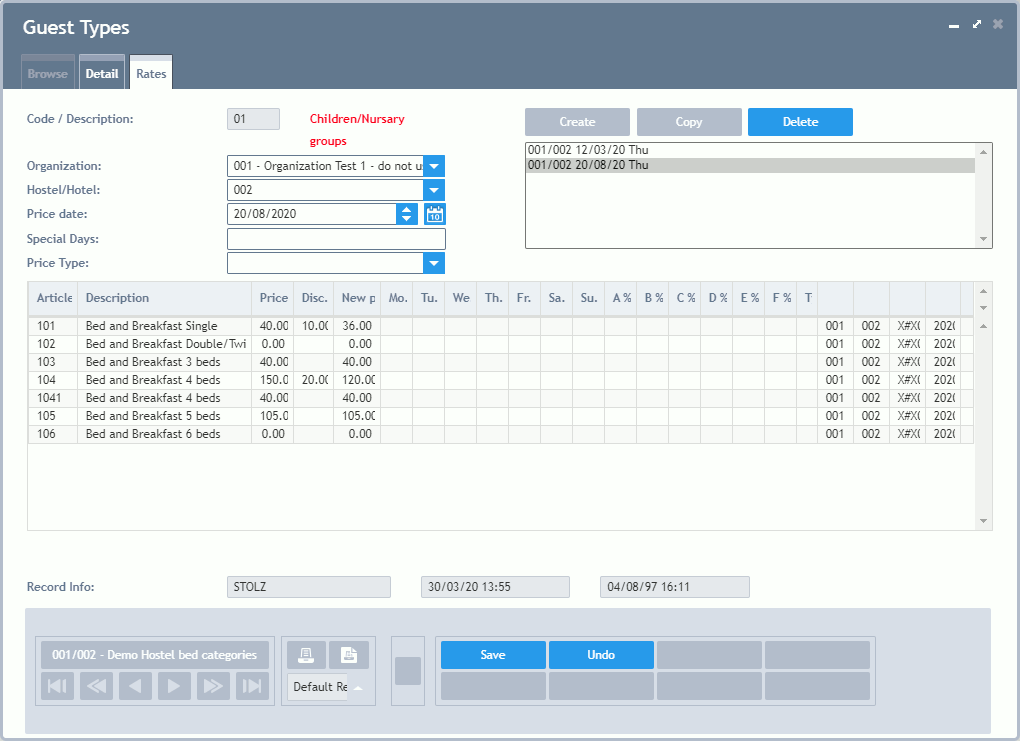Go to the last record

point(252,686)
